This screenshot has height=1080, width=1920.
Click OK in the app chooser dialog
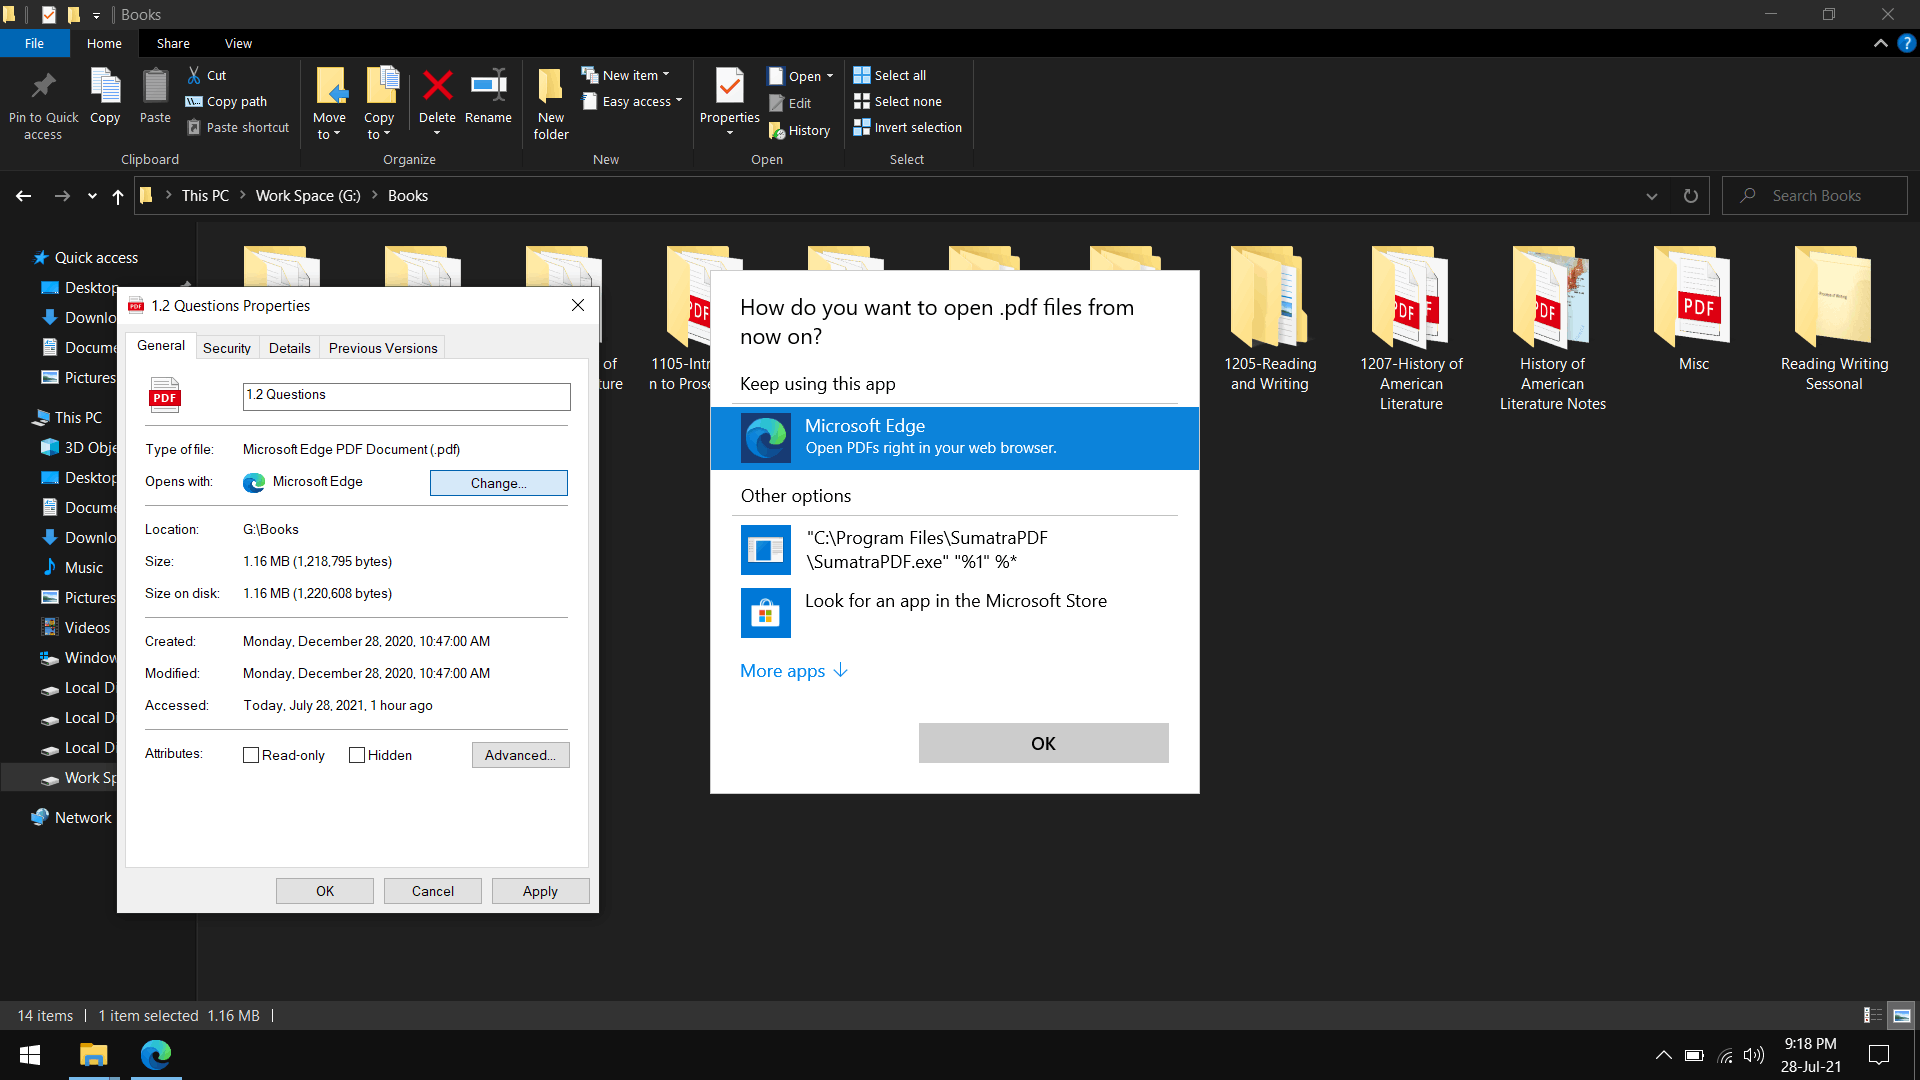coord(1043,743)
